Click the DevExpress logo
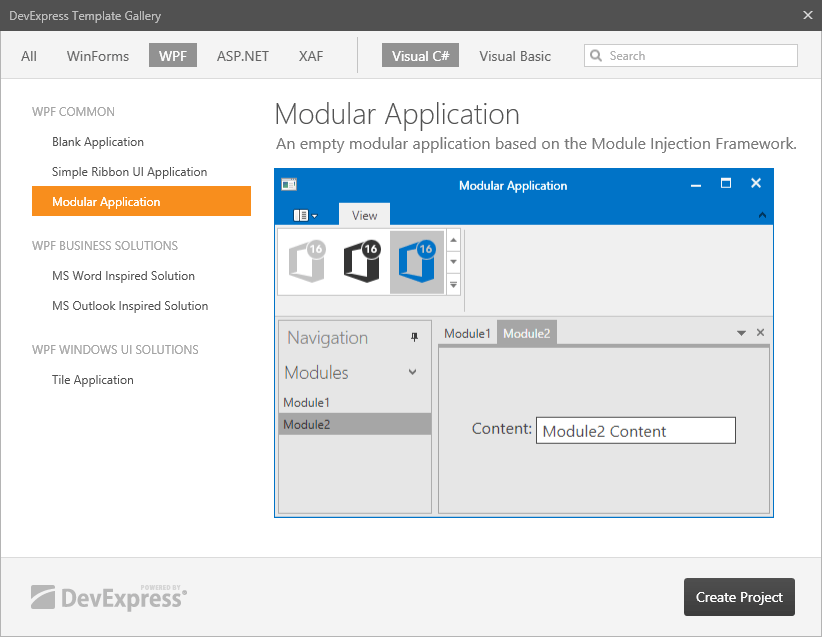This screenshot has height=637, width=822. point(108,597)
